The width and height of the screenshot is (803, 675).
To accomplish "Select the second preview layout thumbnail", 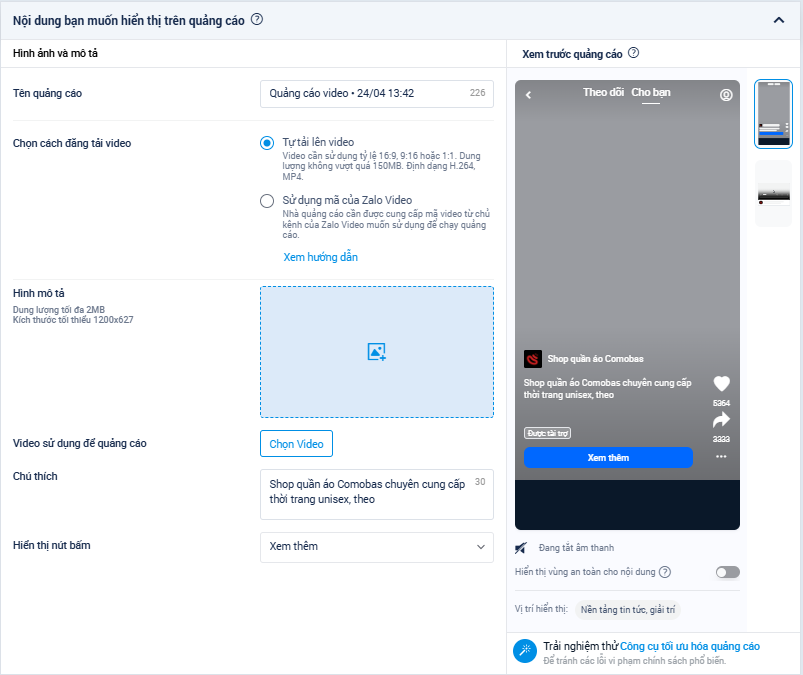I will 773,193.
